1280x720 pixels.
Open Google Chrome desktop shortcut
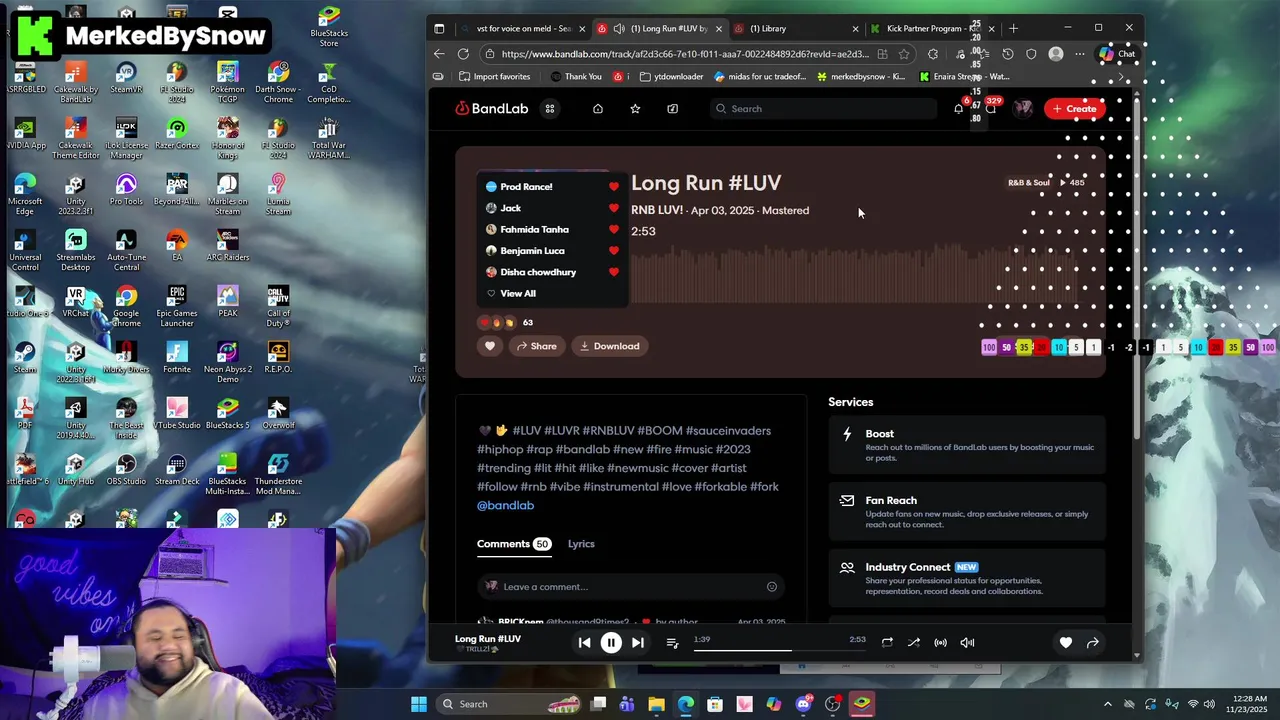pyautogui.click(x=126, y=306)
